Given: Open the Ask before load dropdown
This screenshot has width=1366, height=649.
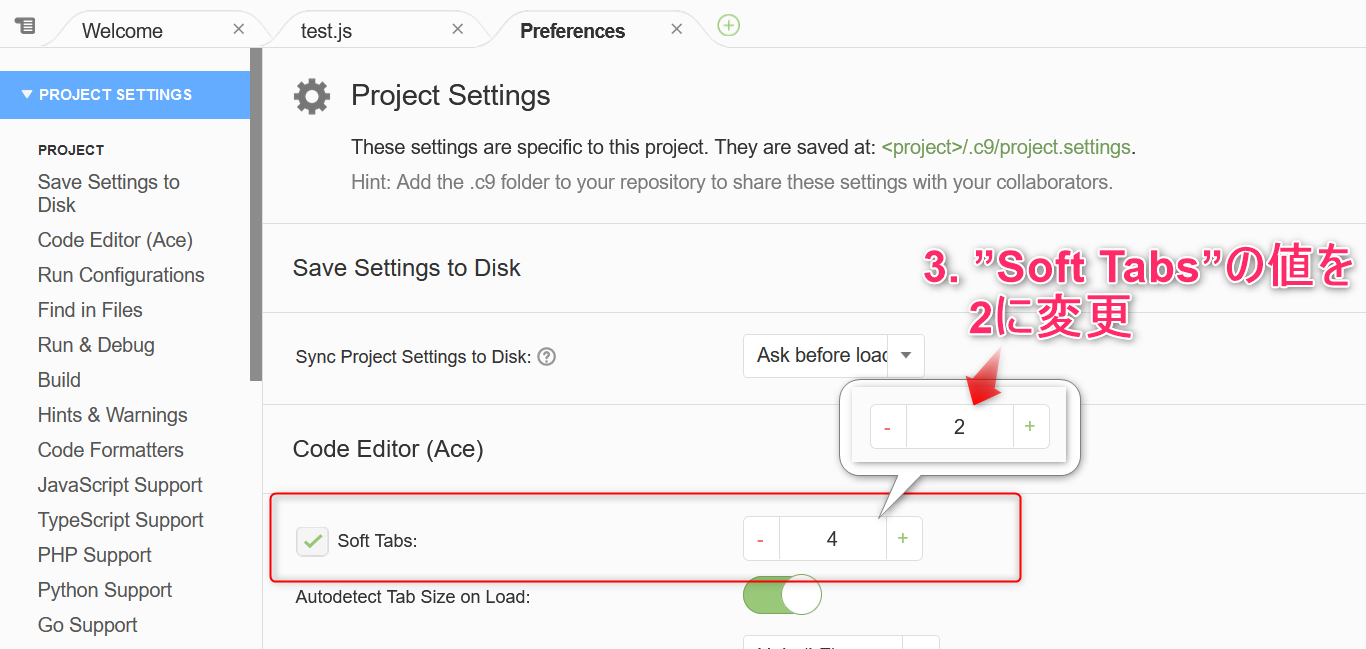Looking at the screenshot, I should [905, 355].
